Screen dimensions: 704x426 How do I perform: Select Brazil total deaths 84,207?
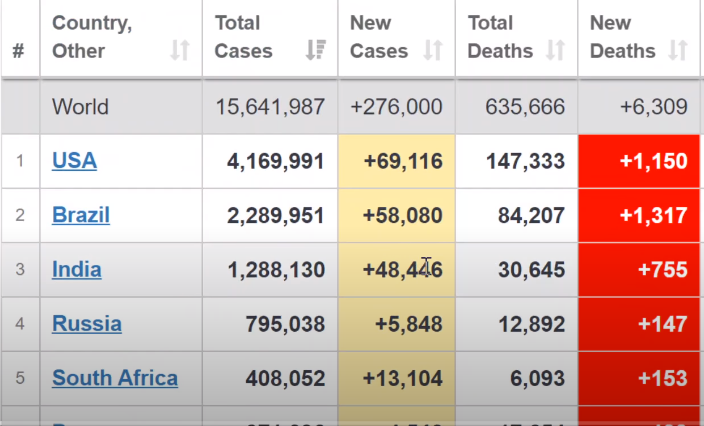(x=531, y=215)
